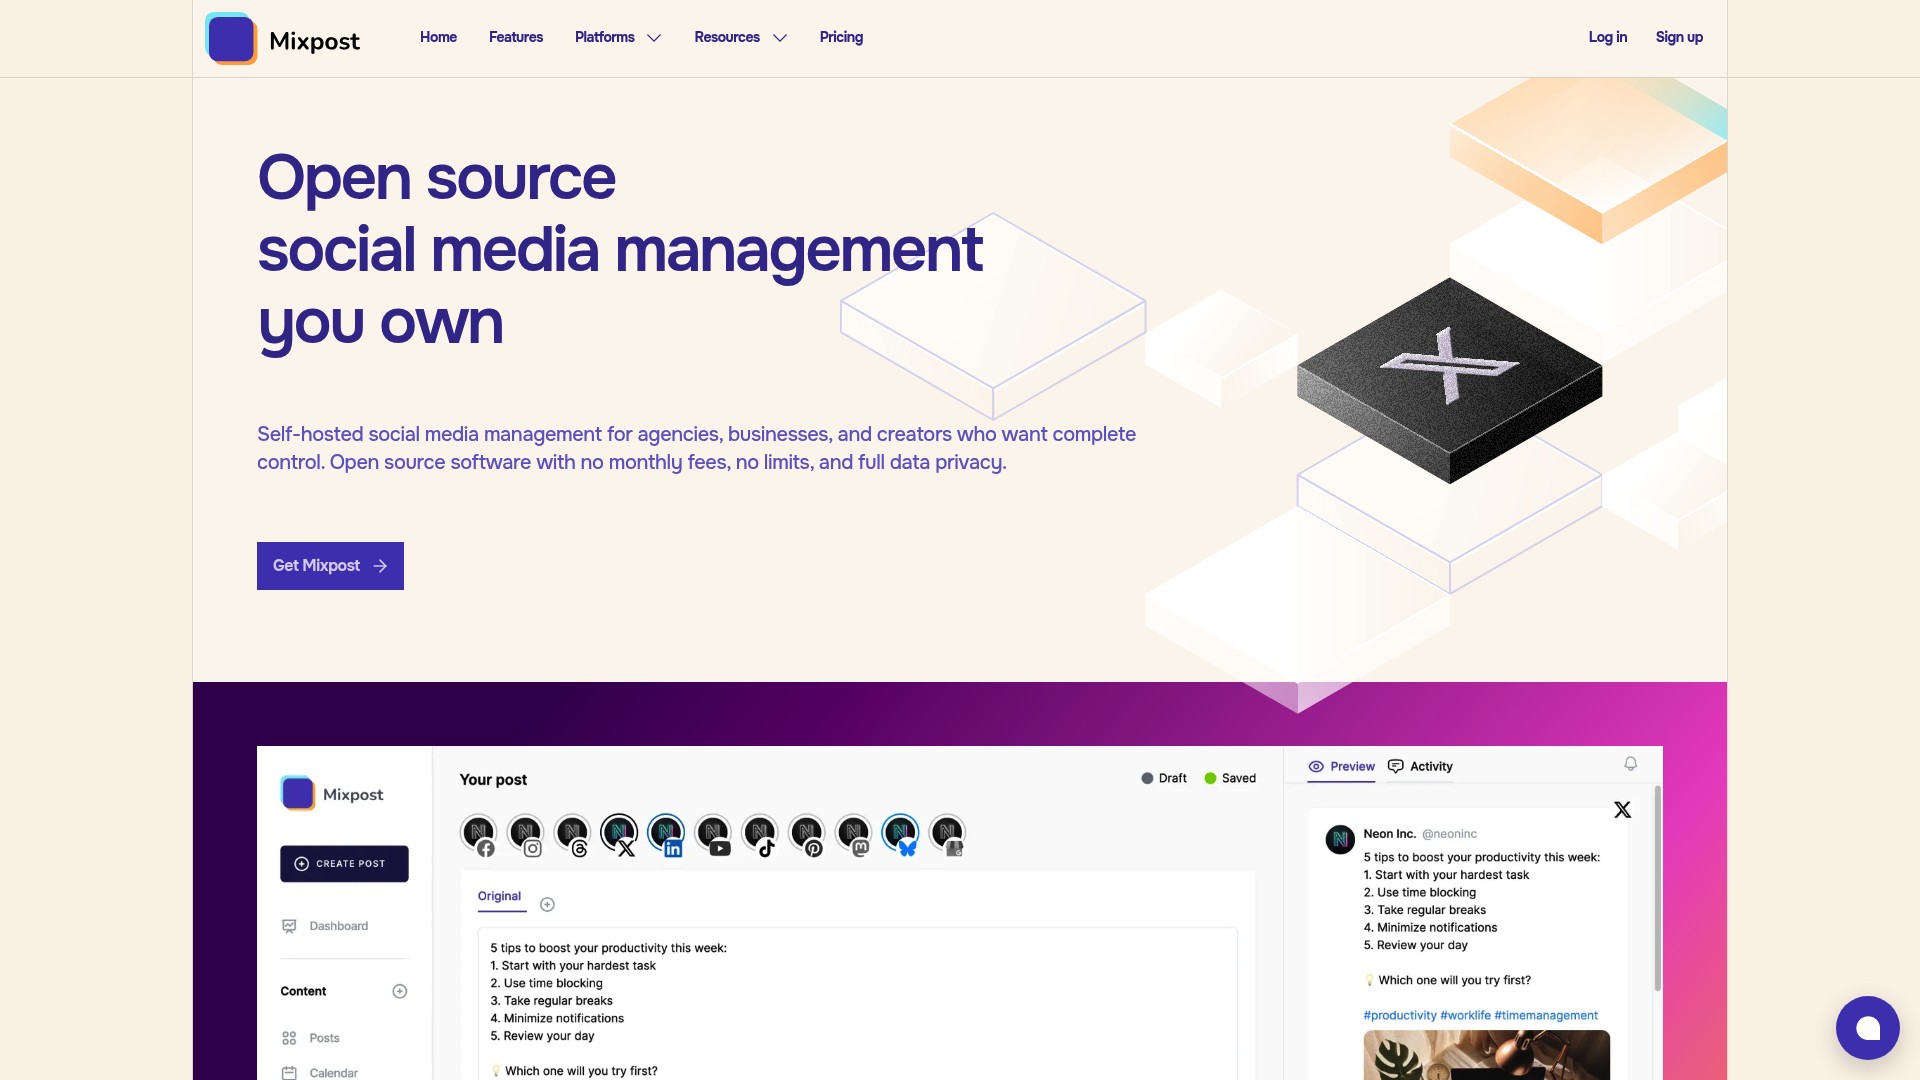Image resolution: width=1920 pixels, height=1080 pixels.
Task: Click the plus icon beside Content
Action: point(400,991)
